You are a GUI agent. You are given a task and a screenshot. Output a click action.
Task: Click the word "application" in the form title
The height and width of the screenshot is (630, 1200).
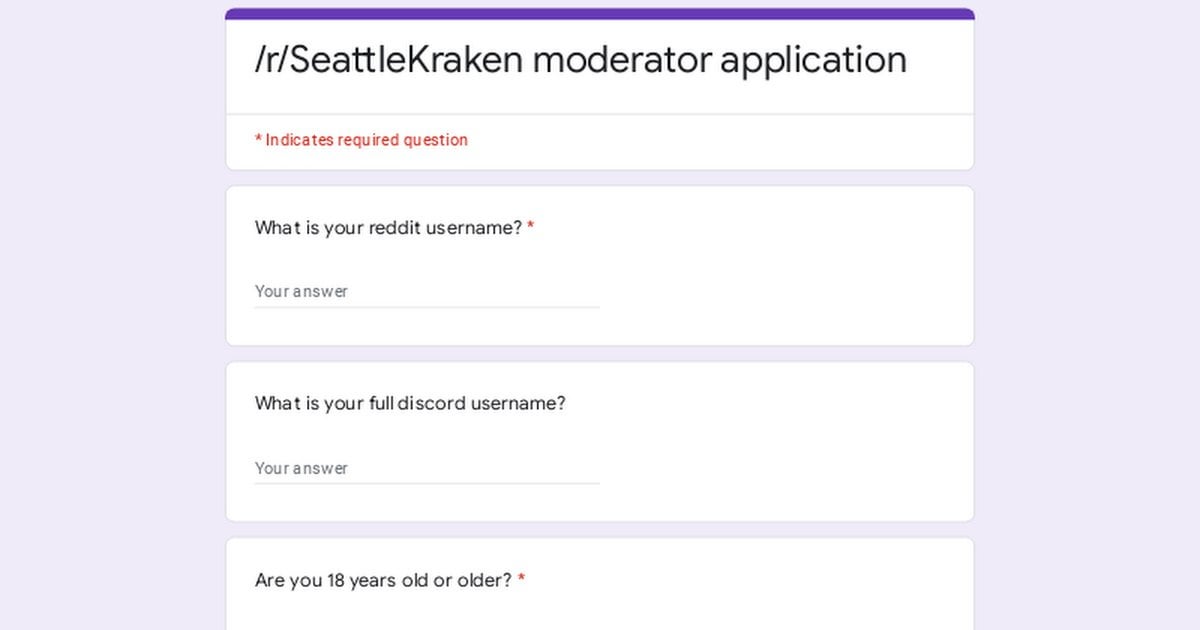(x=813, y=60)
